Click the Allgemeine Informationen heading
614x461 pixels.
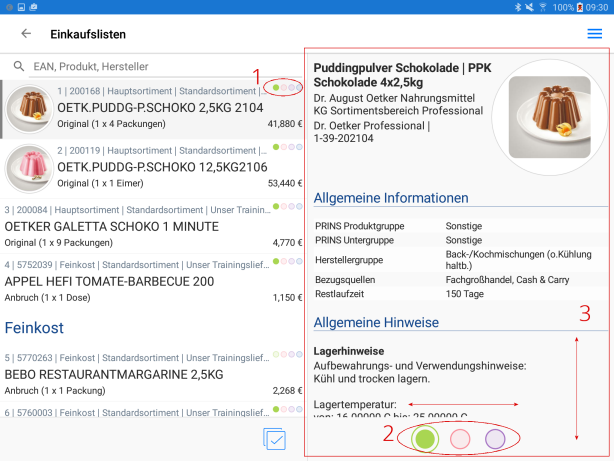click(391, 198)
